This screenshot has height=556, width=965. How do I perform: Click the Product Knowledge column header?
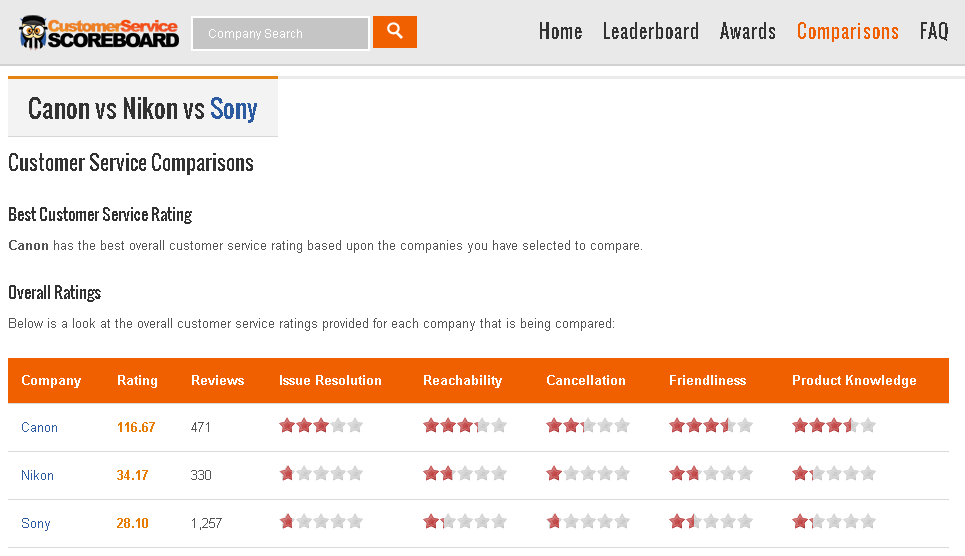coord(854,381)
